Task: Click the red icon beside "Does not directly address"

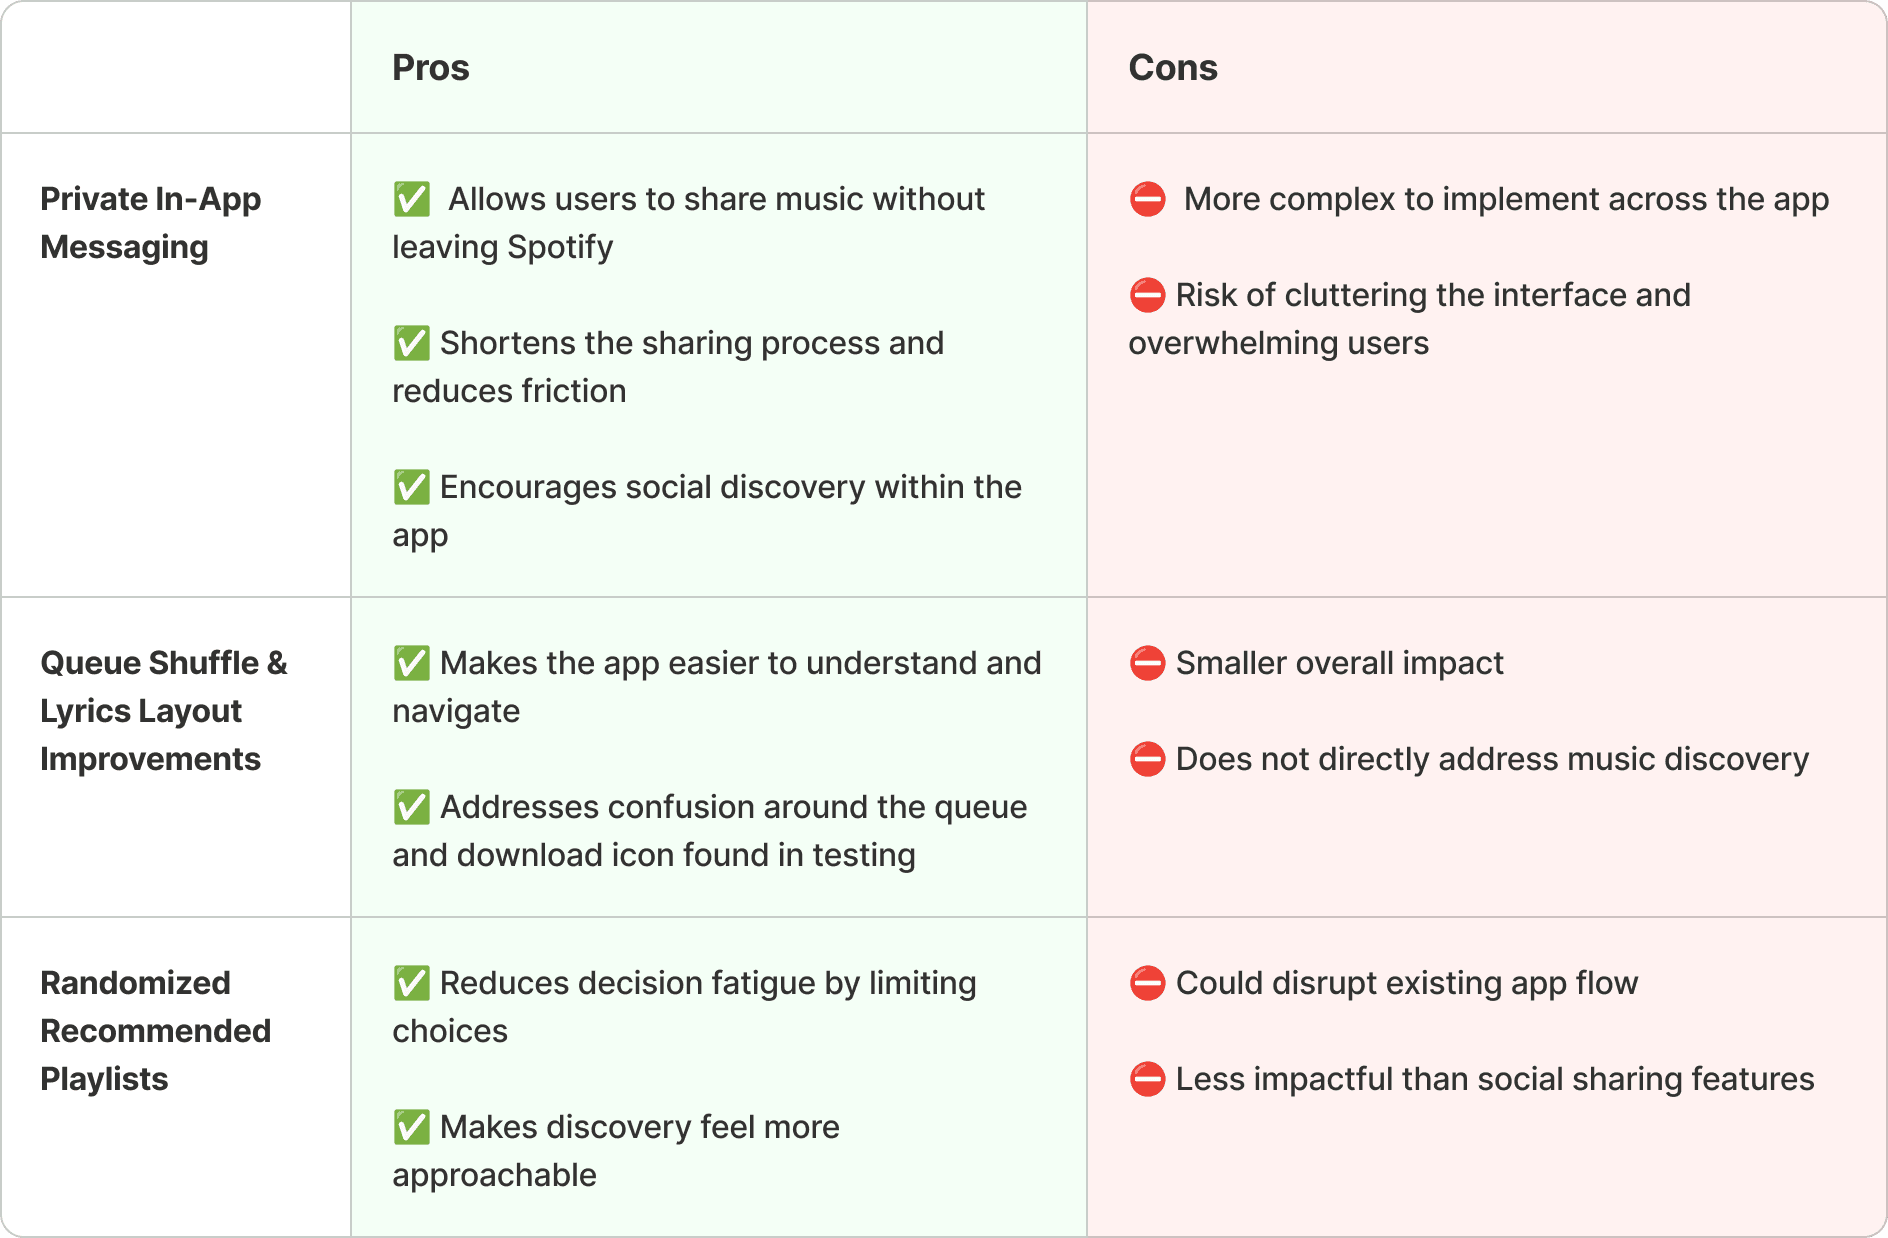Action: coord(1147,759)
